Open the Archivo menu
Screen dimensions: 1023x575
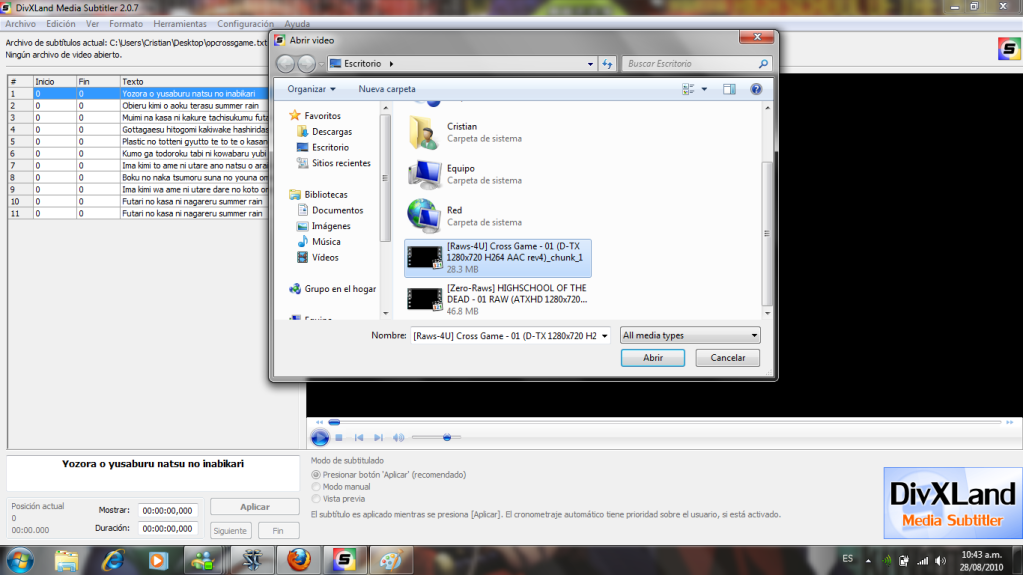pos(20,23)
